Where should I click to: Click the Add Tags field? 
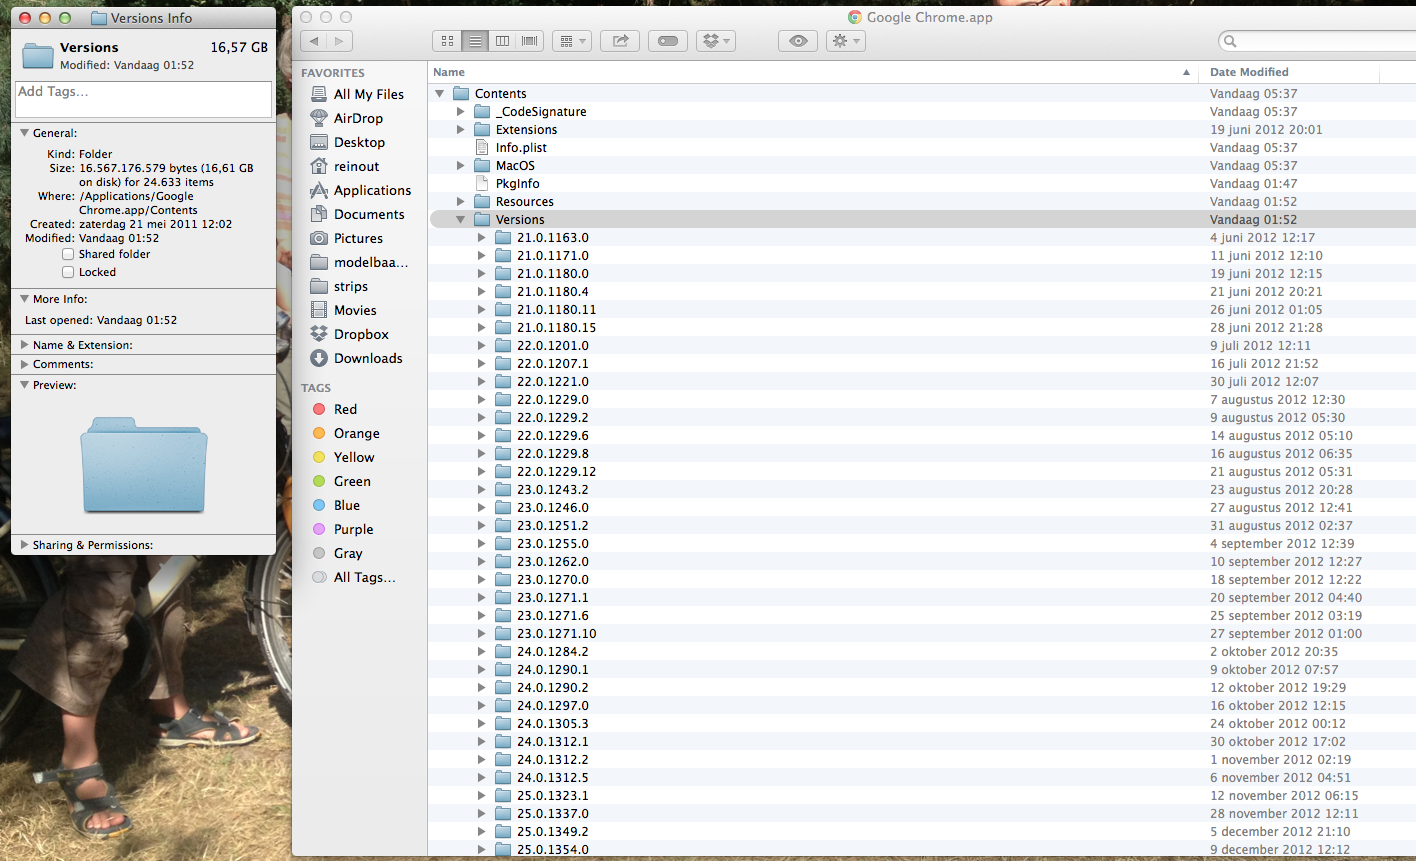pos(143,99)
